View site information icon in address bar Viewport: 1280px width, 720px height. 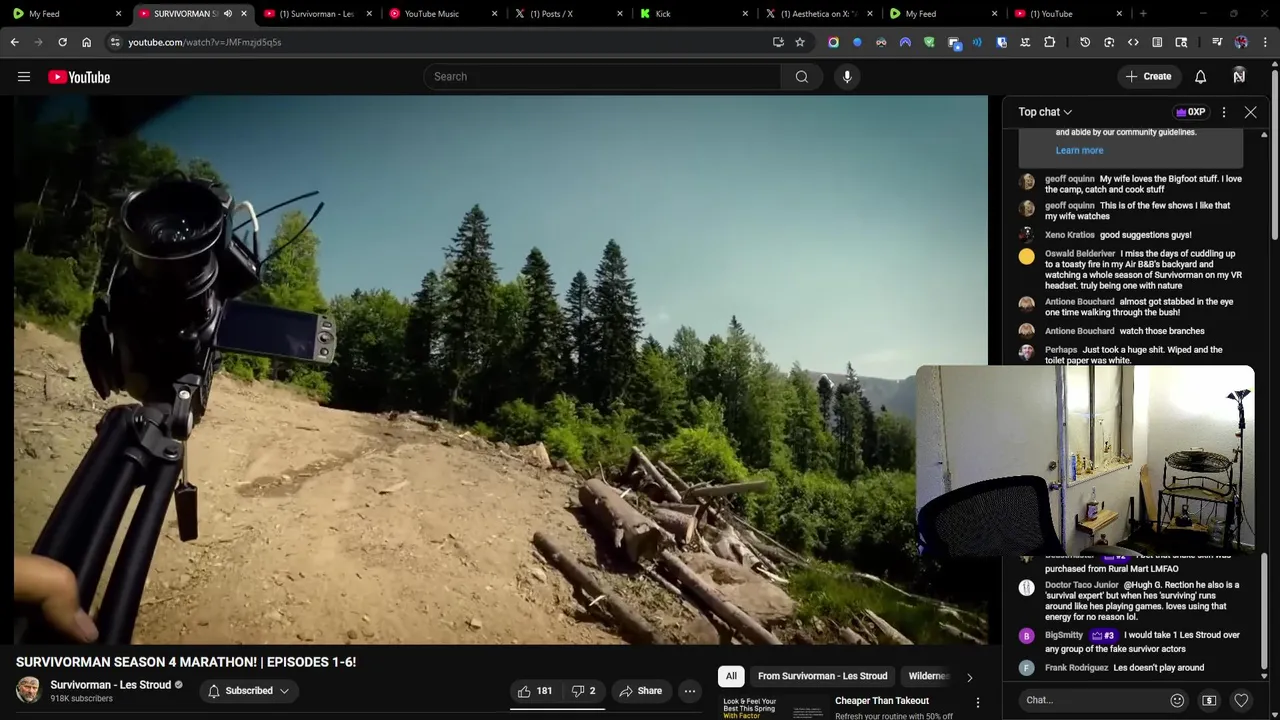click(x=115, y=42)
